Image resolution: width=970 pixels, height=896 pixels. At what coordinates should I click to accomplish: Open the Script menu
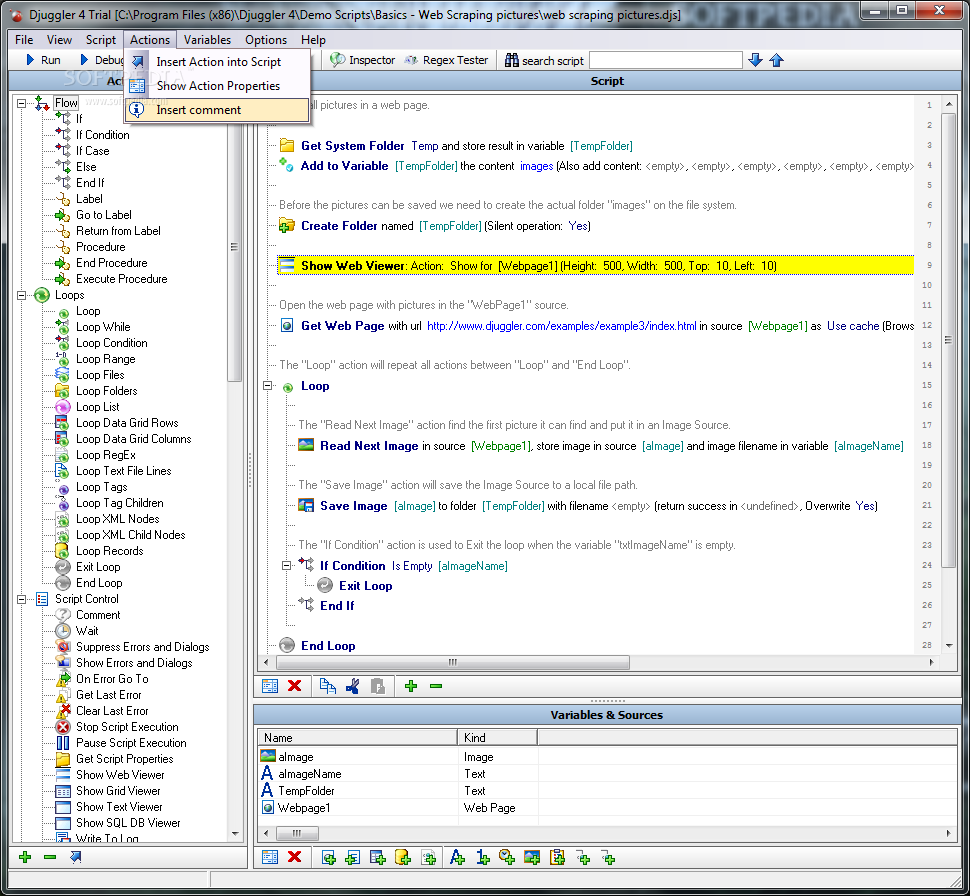[x=101, y=40]
